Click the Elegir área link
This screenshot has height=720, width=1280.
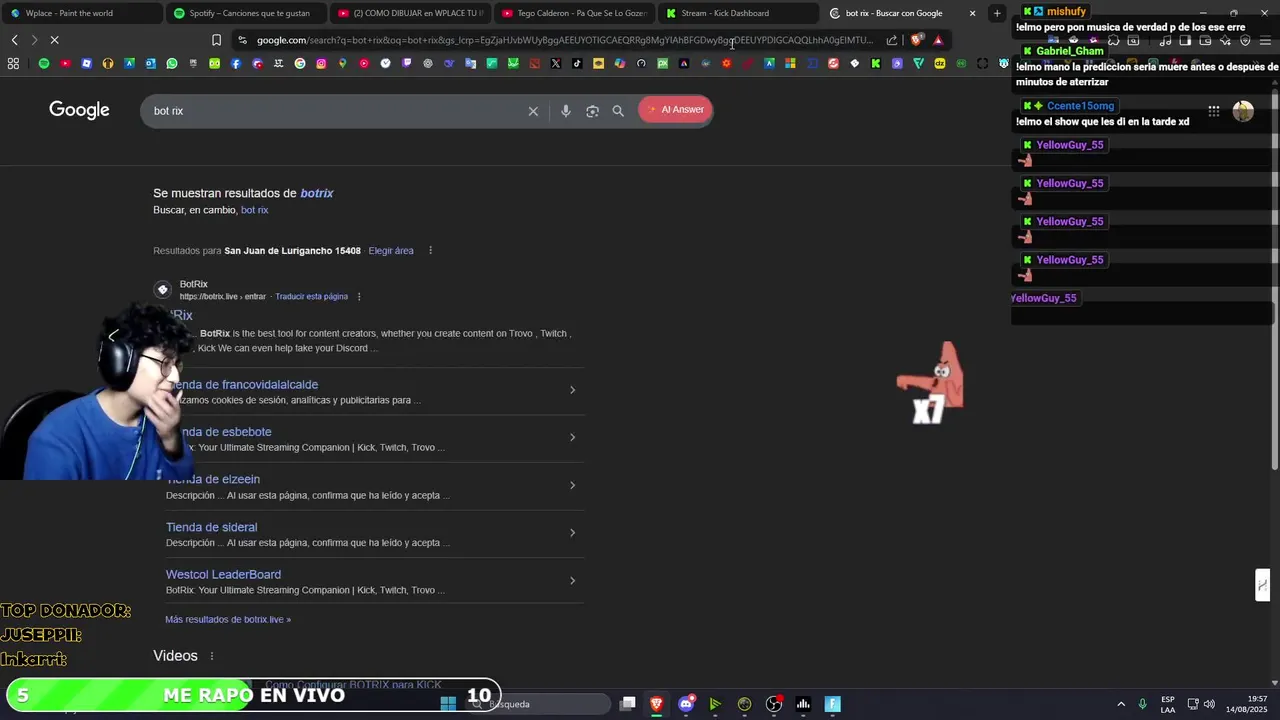[x=391, y=251]
